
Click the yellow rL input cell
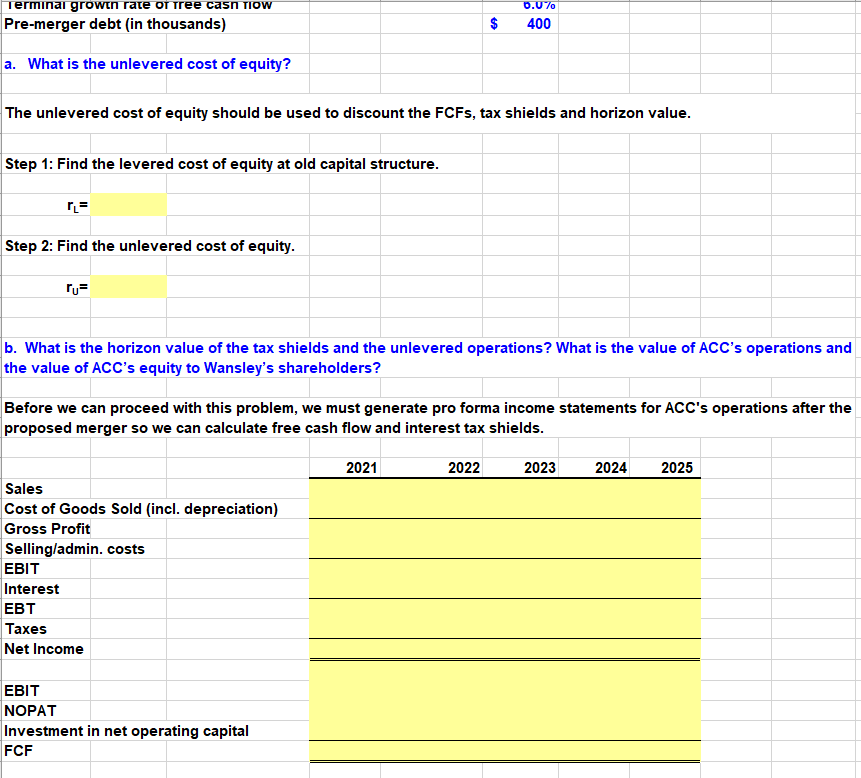[x=127, y=204]
